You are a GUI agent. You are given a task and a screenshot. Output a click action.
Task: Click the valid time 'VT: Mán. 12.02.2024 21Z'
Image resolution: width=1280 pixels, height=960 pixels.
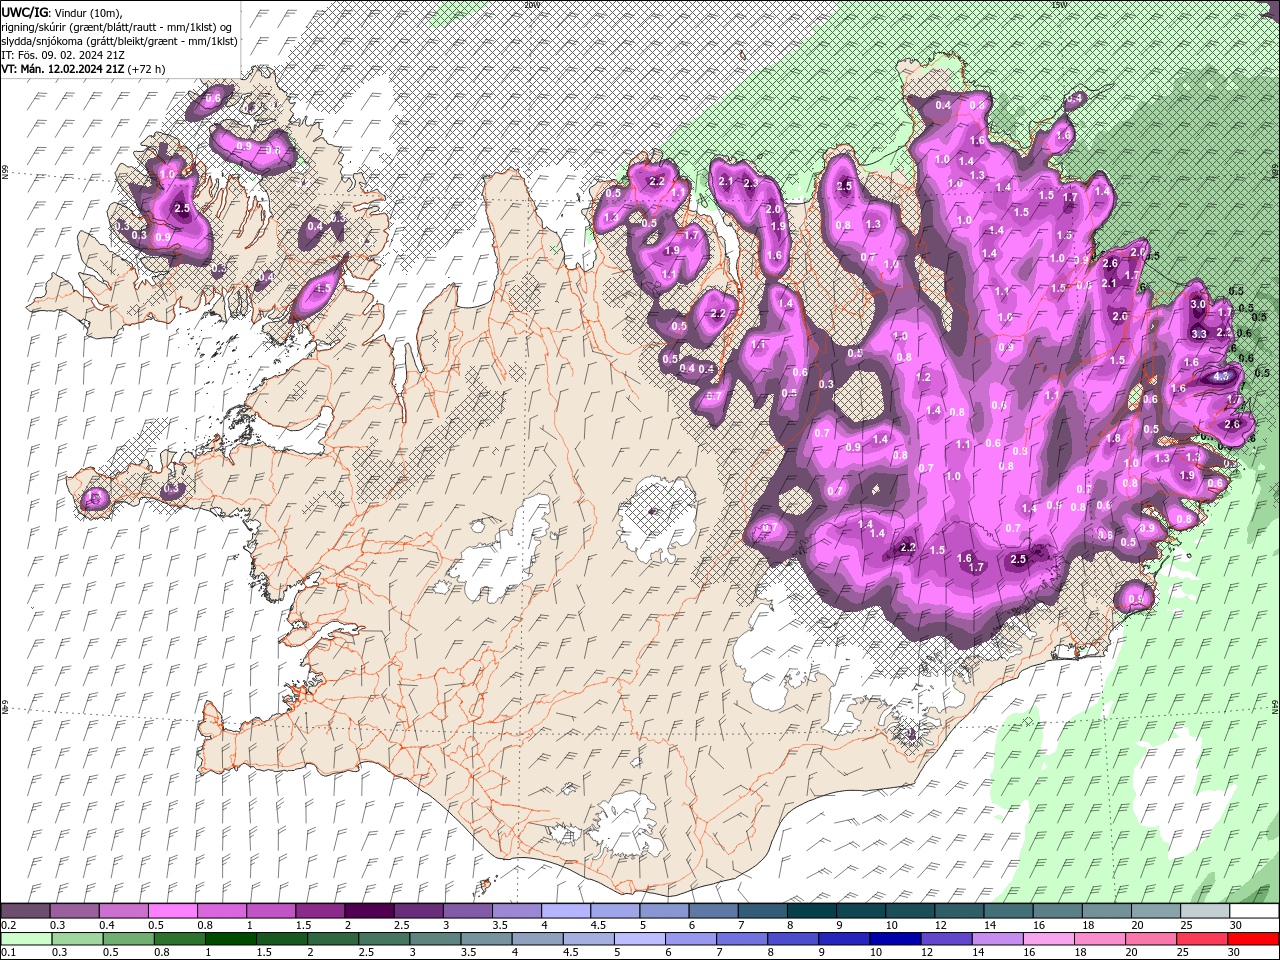63,69
